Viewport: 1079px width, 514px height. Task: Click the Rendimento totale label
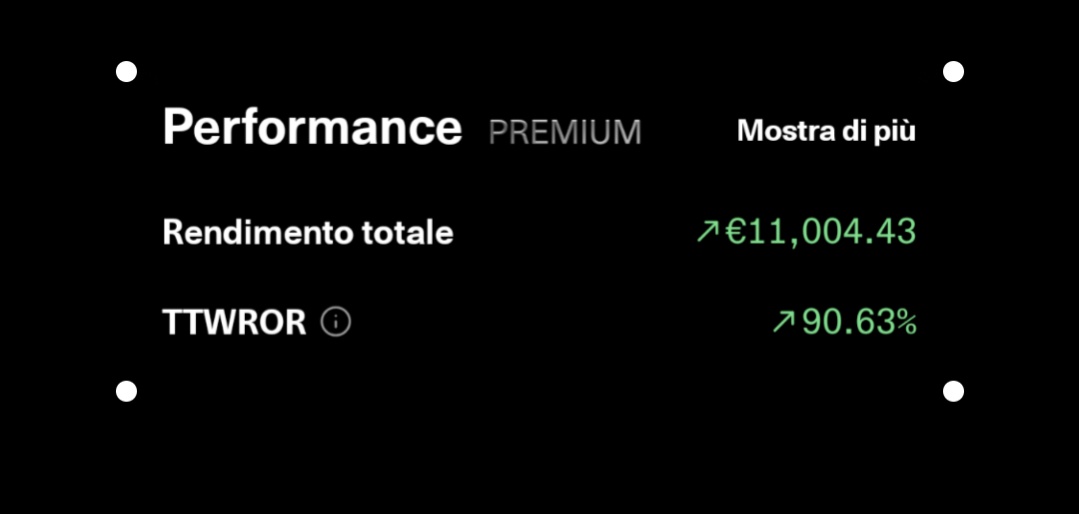(308, 232)
